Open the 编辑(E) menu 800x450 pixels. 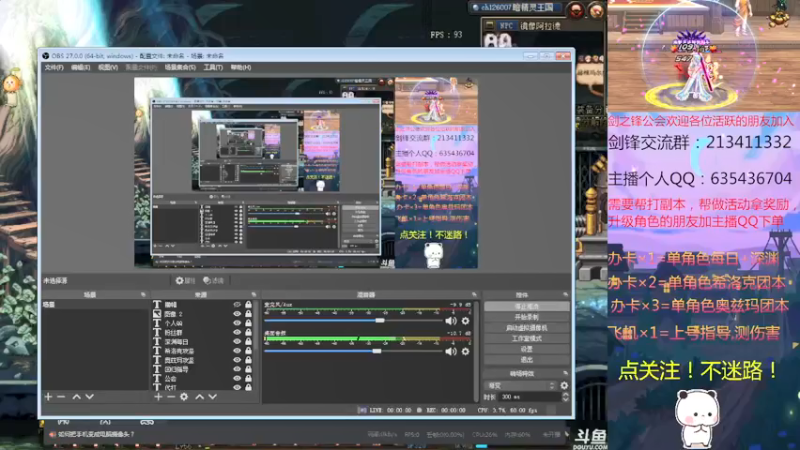click(80, 67)
